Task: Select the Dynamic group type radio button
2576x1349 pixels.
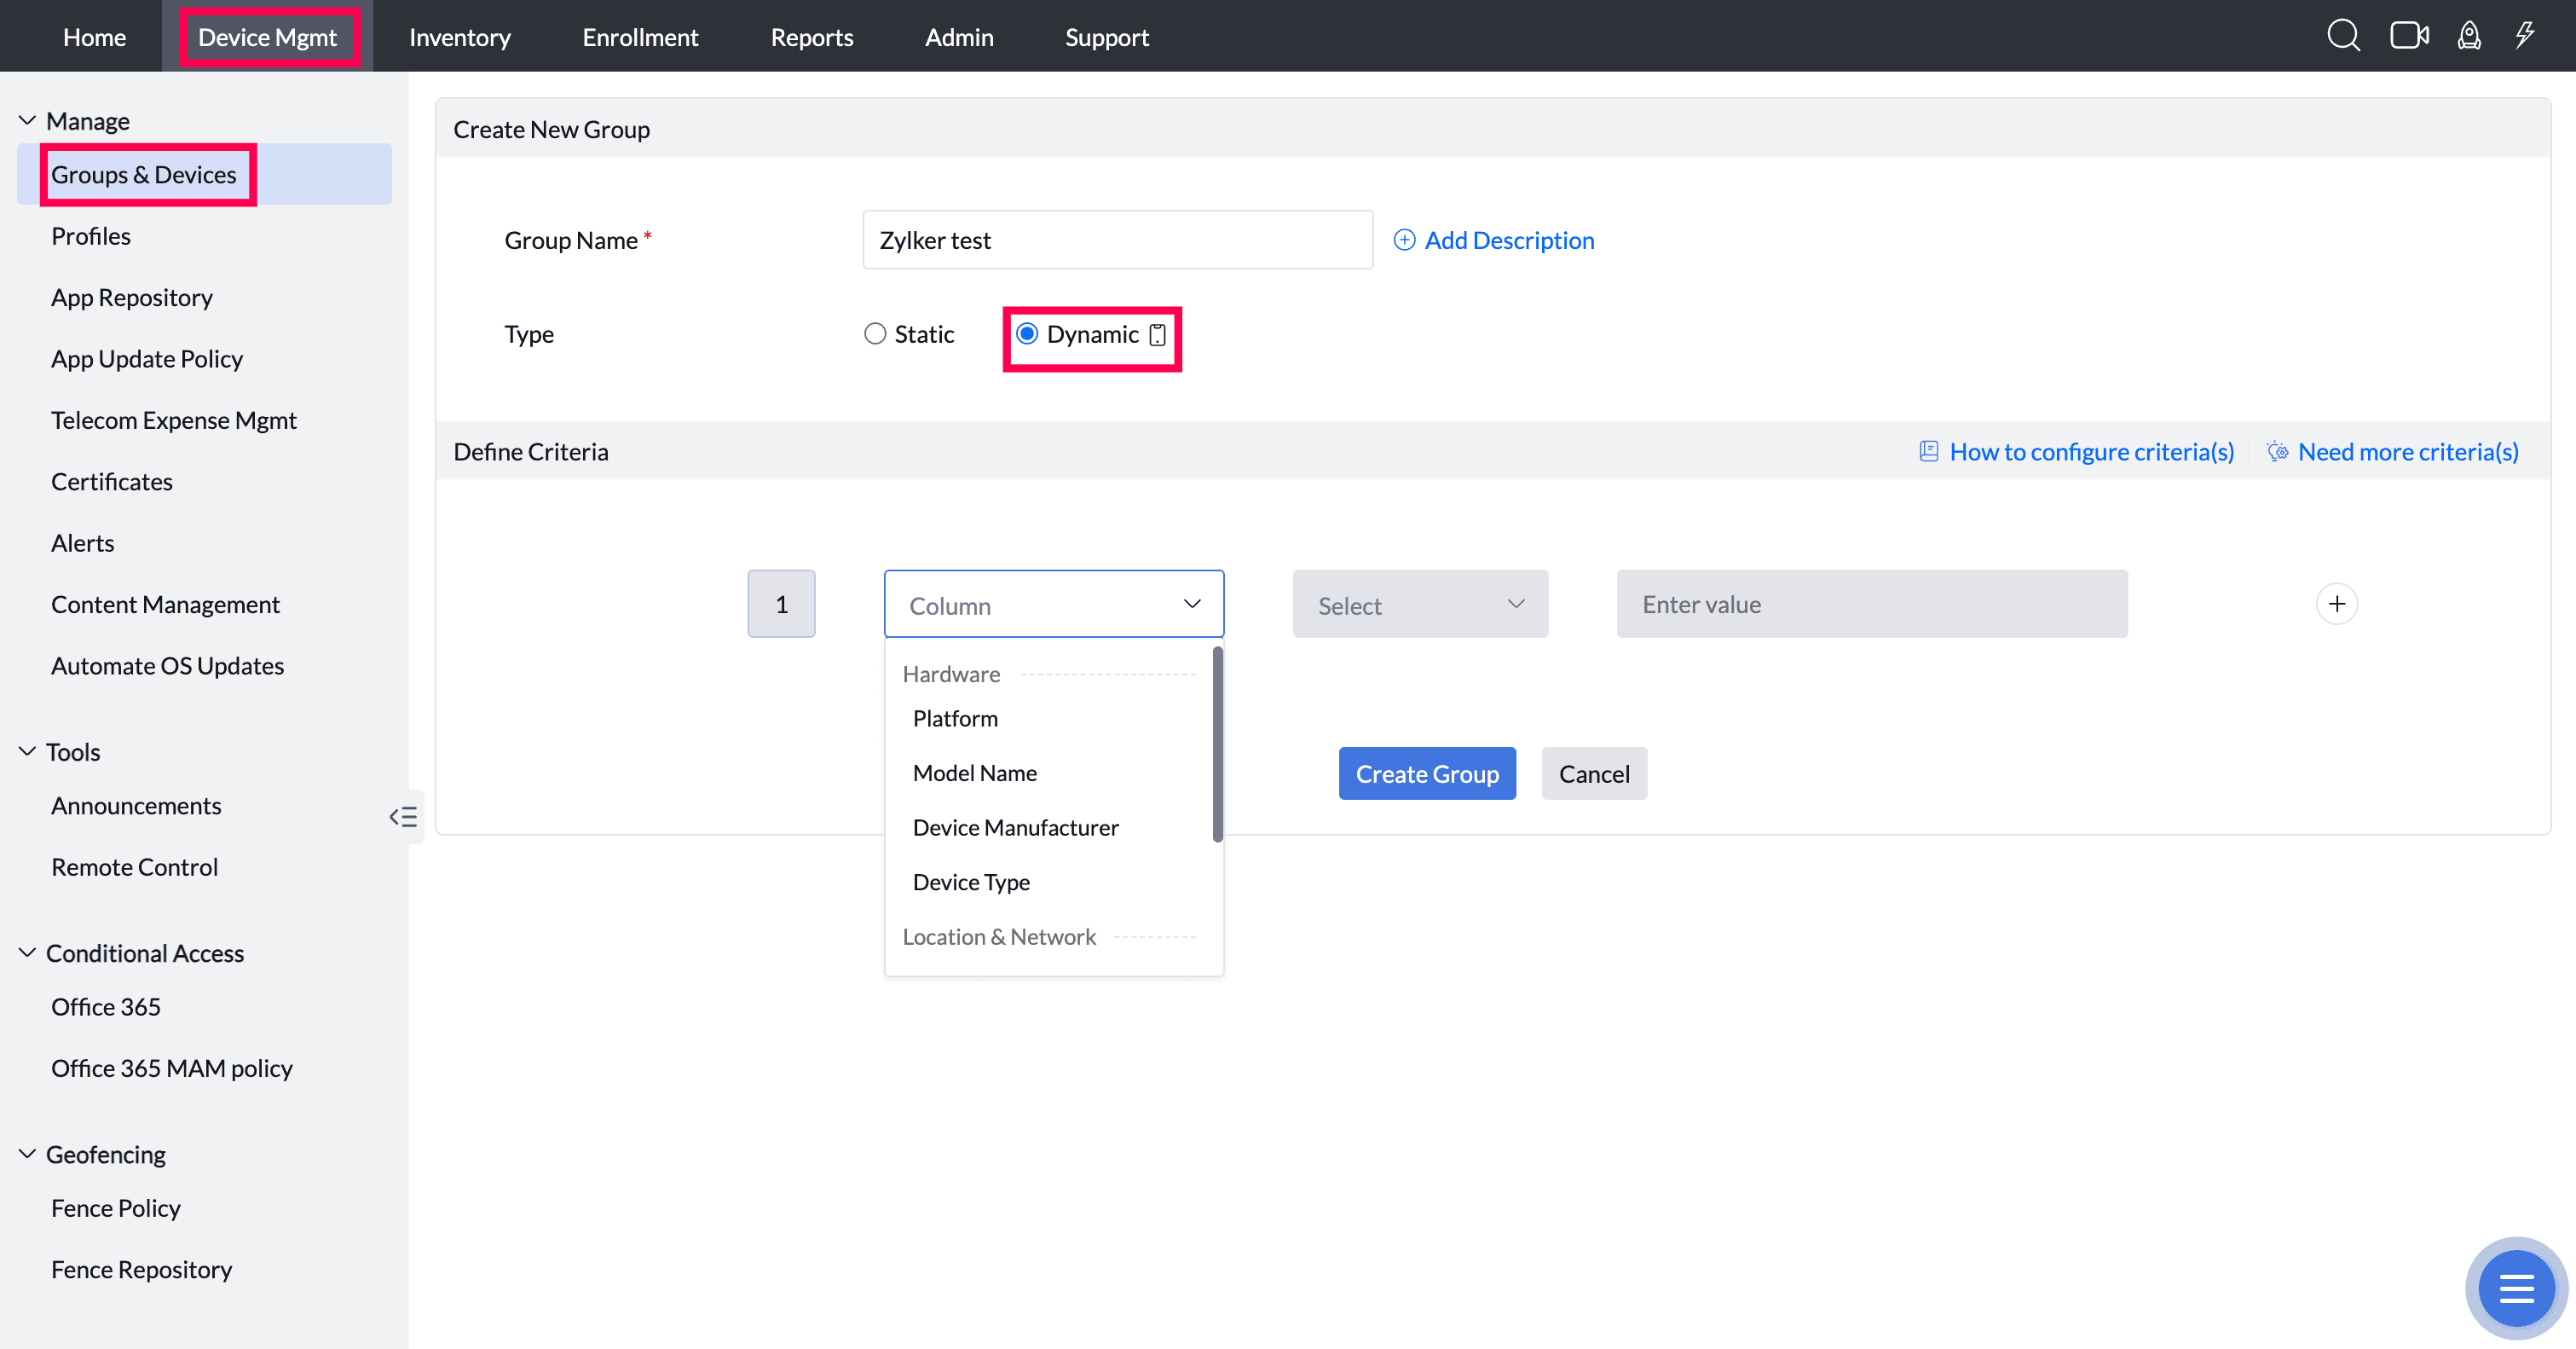Action: click(1028, 333)
